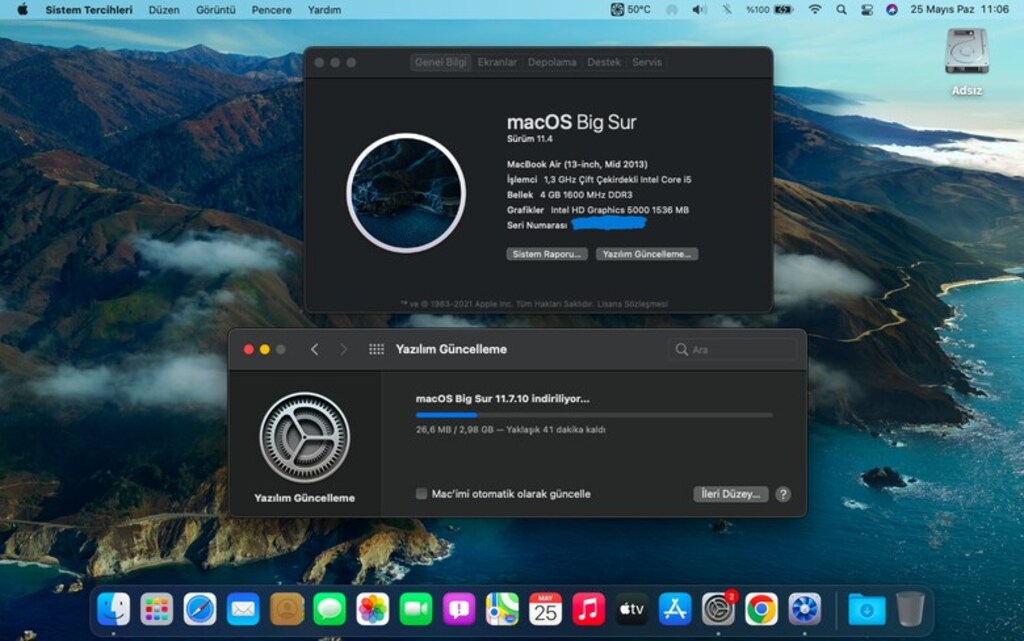This screenshot has width=1024, height=641.
Task: Select the Genel Bilgi tab
Action: 441,62
